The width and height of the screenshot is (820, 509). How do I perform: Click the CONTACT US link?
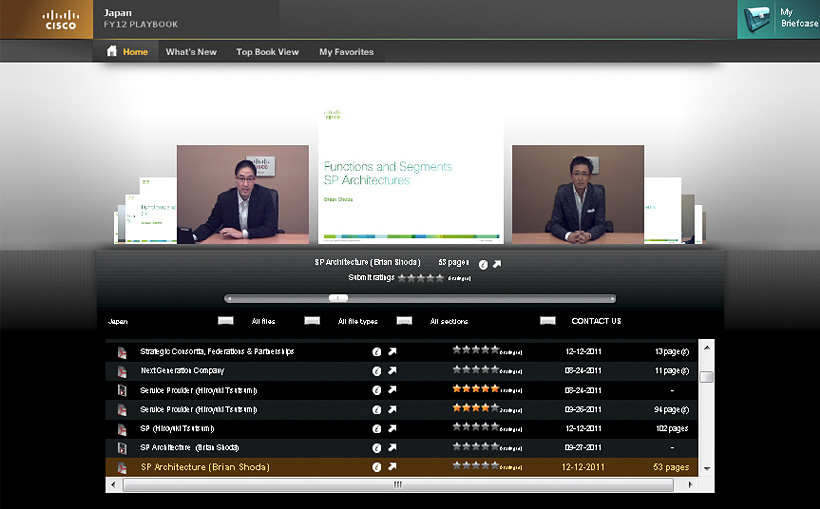coord(596,321)
